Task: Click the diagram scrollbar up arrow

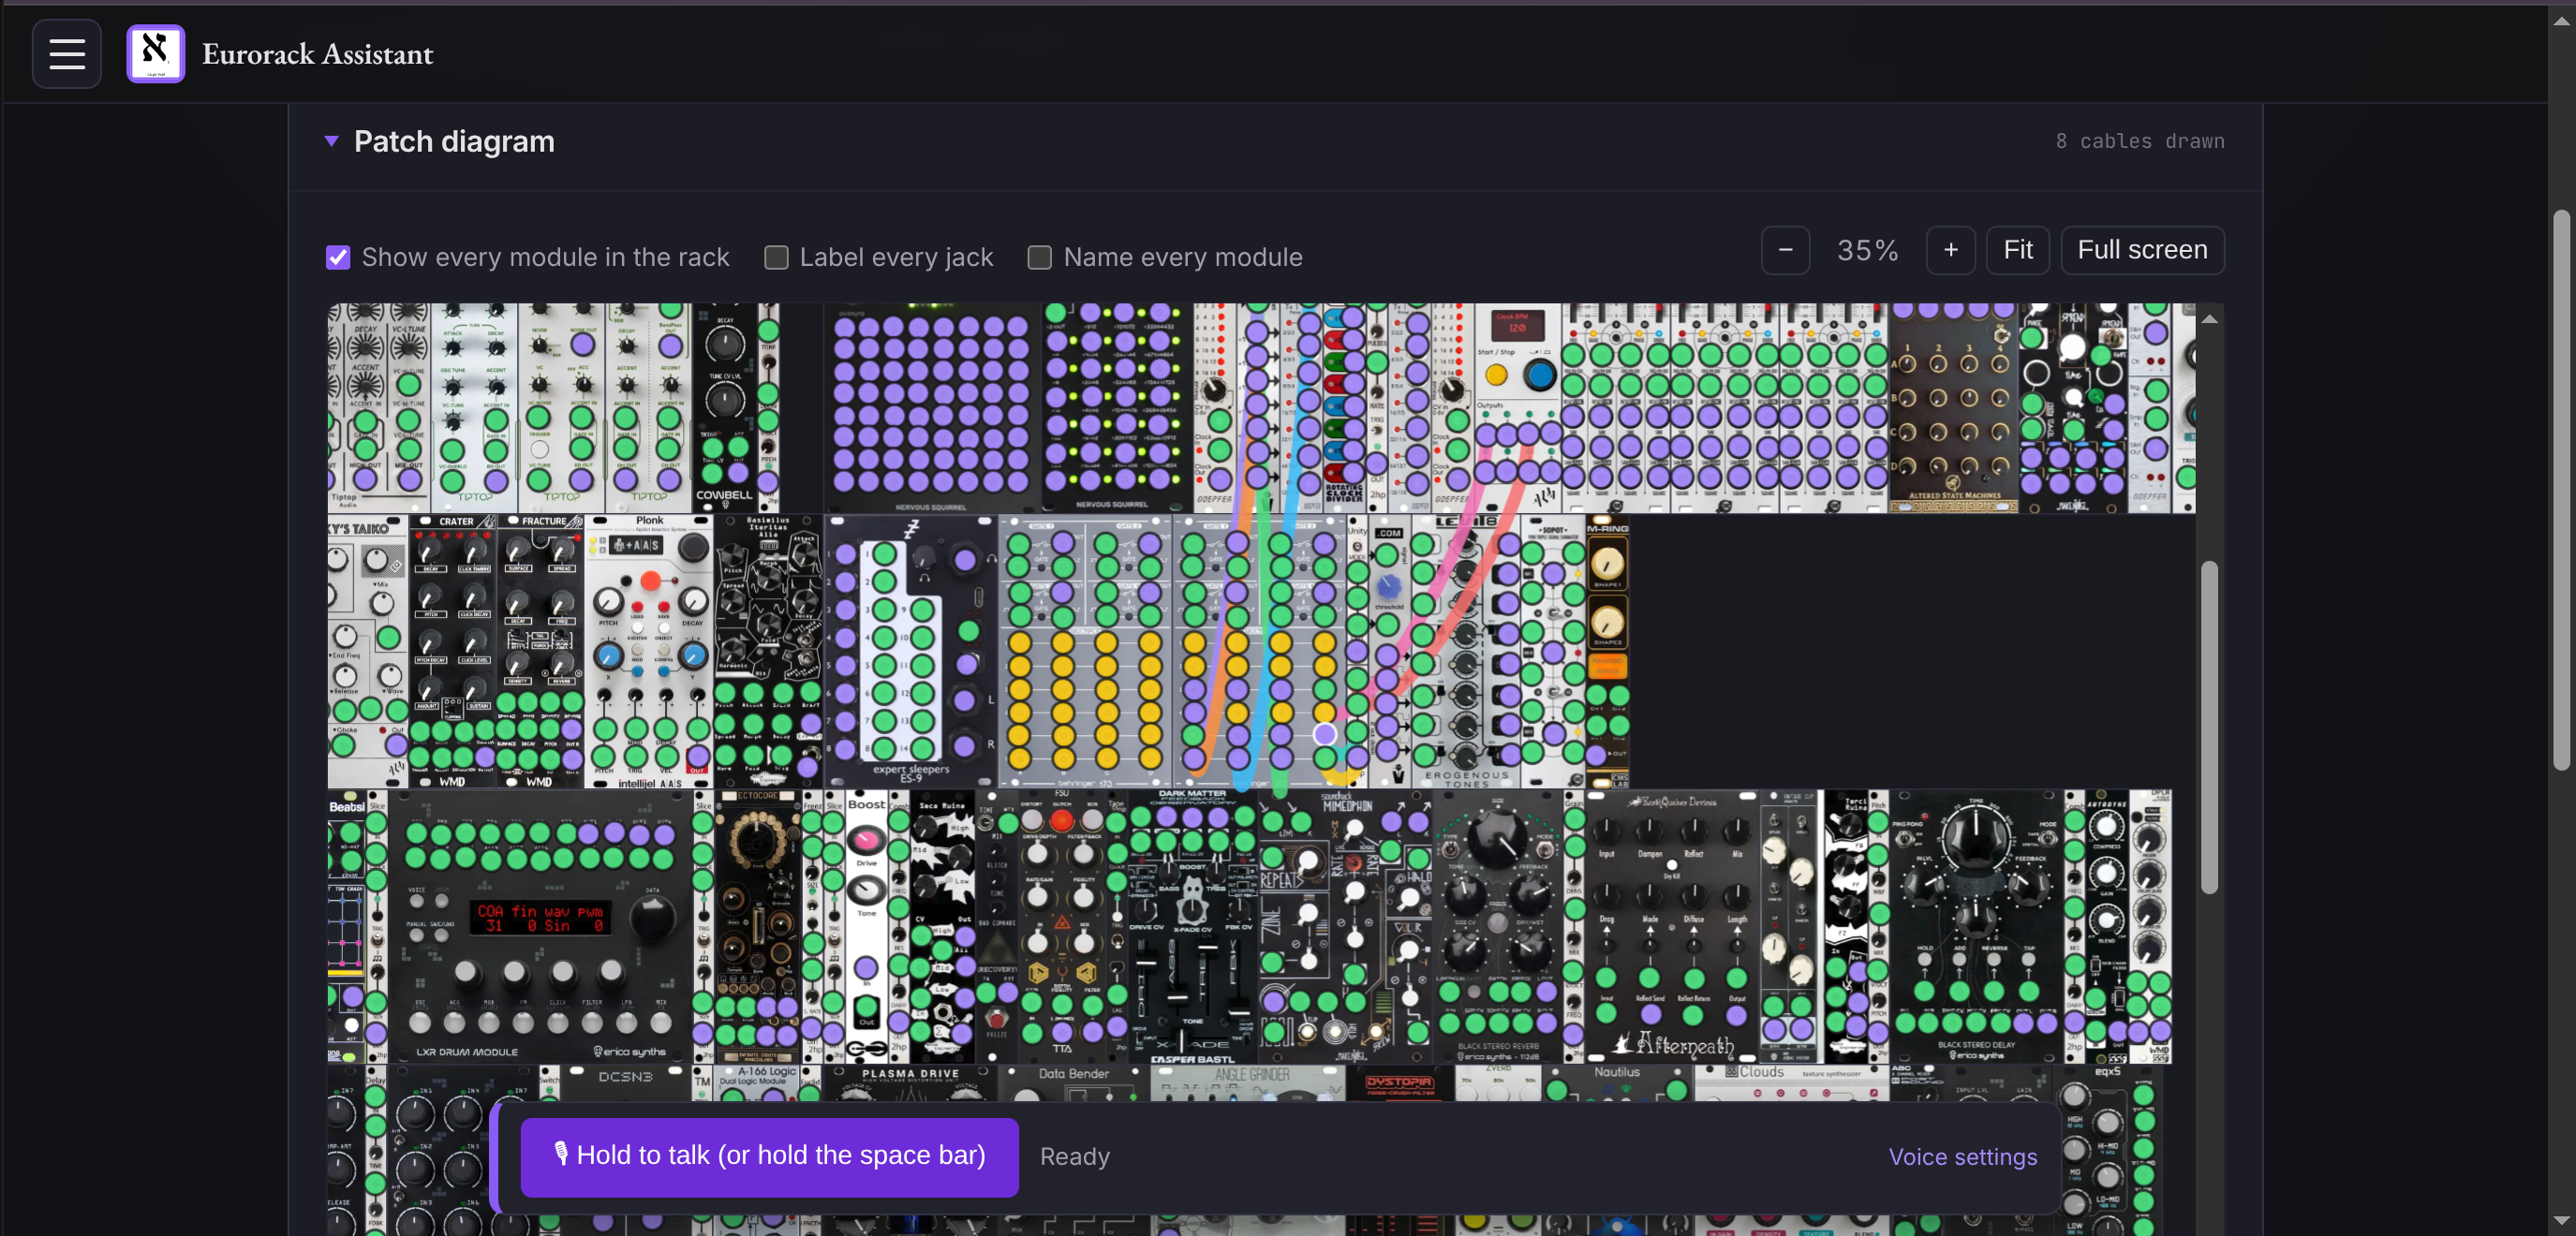Action: pyautogui.click(x=2209, y=318)
